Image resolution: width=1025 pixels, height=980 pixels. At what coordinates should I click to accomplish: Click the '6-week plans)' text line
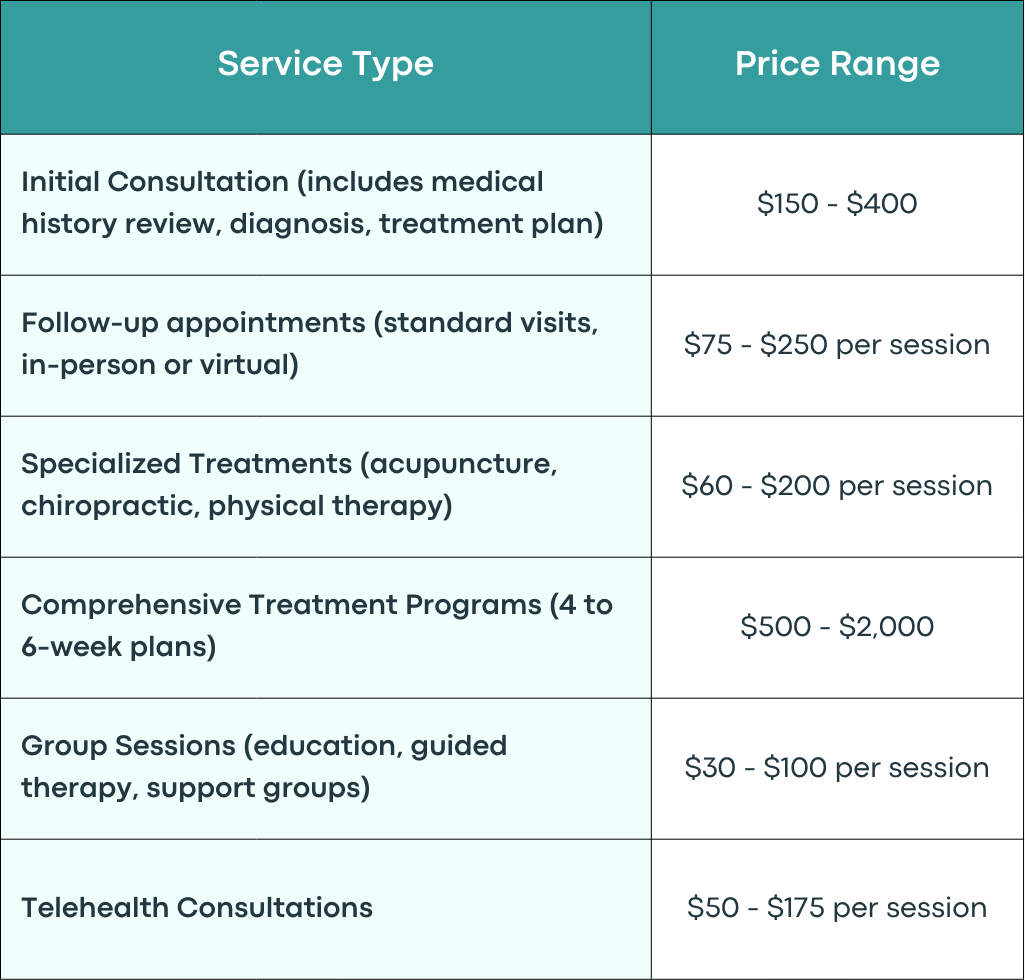click(118, 647)
